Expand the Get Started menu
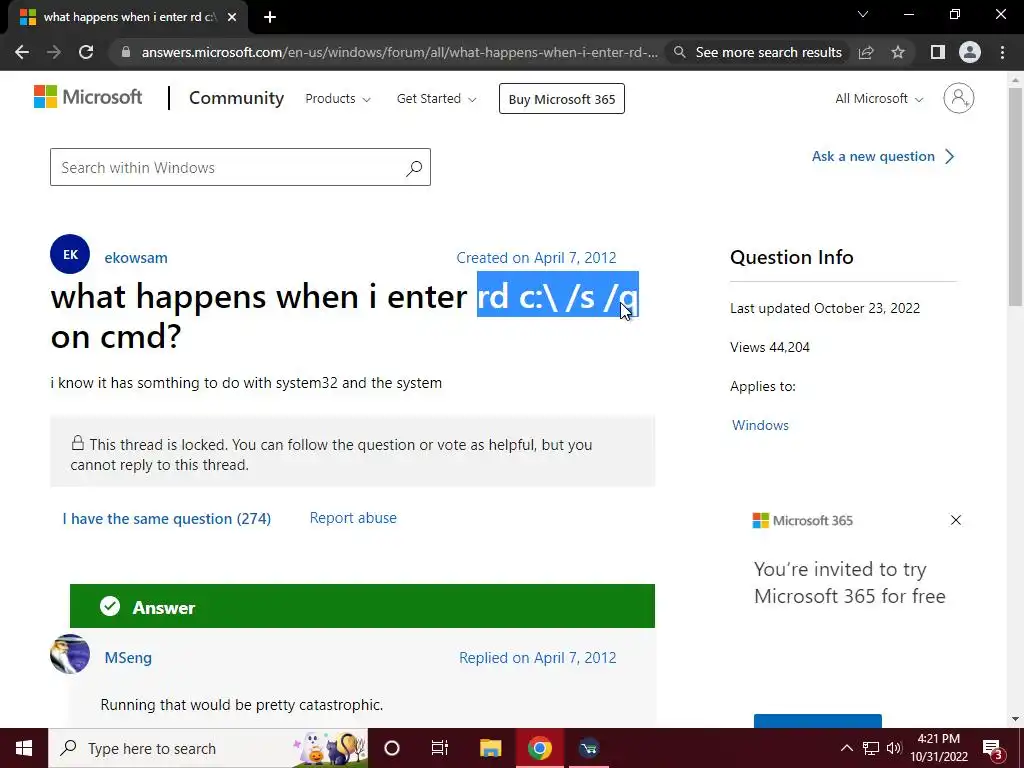Image resolution: width=1024 pixels, height=768 pixels. pyautogui.click(x=436, y=99)
